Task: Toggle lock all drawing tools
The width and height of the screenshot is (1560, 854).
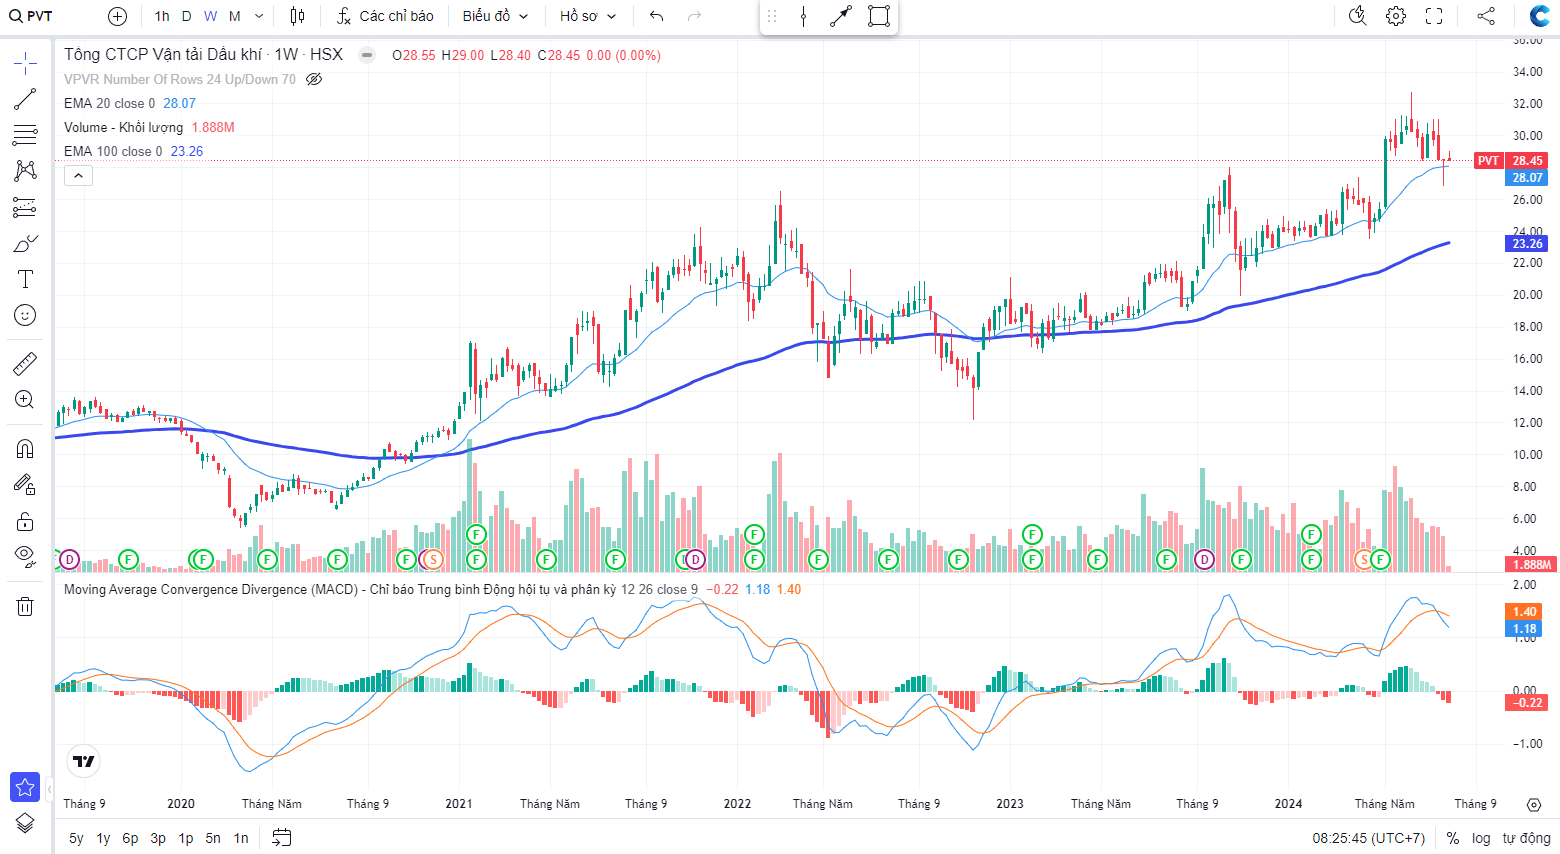Action: coord(25,521)
